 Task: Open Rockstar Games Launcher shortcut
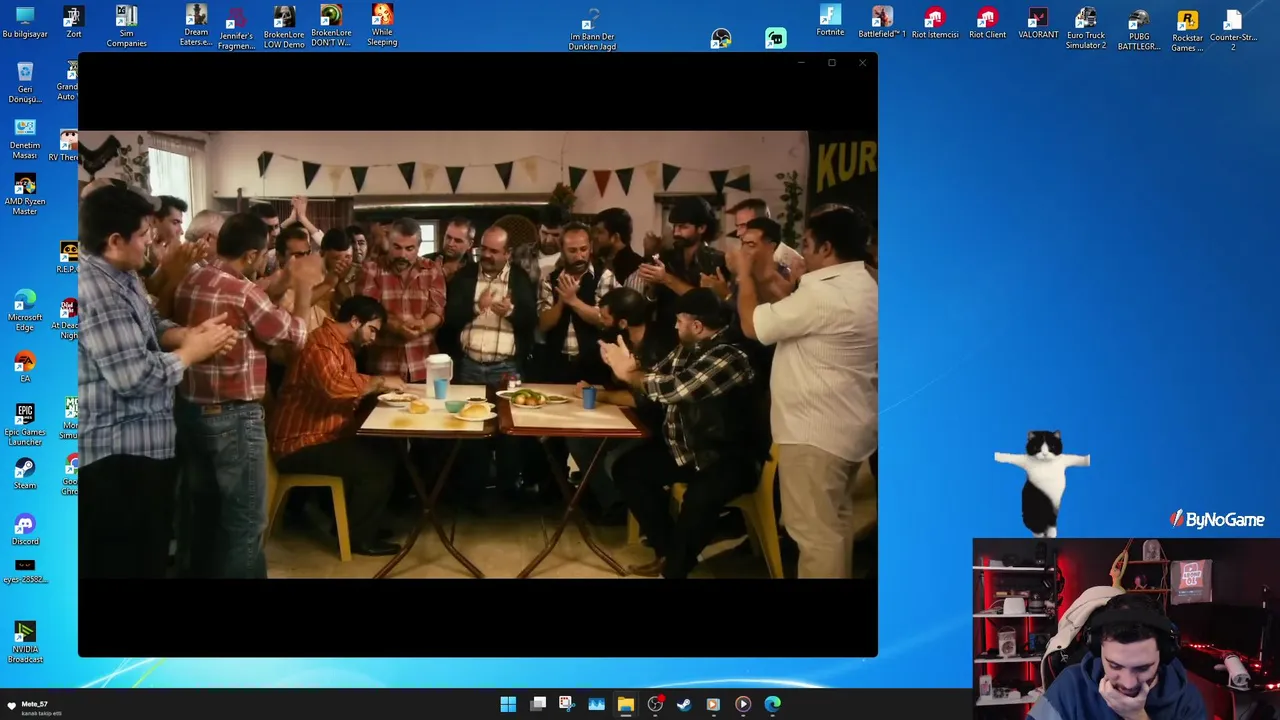1187,29
